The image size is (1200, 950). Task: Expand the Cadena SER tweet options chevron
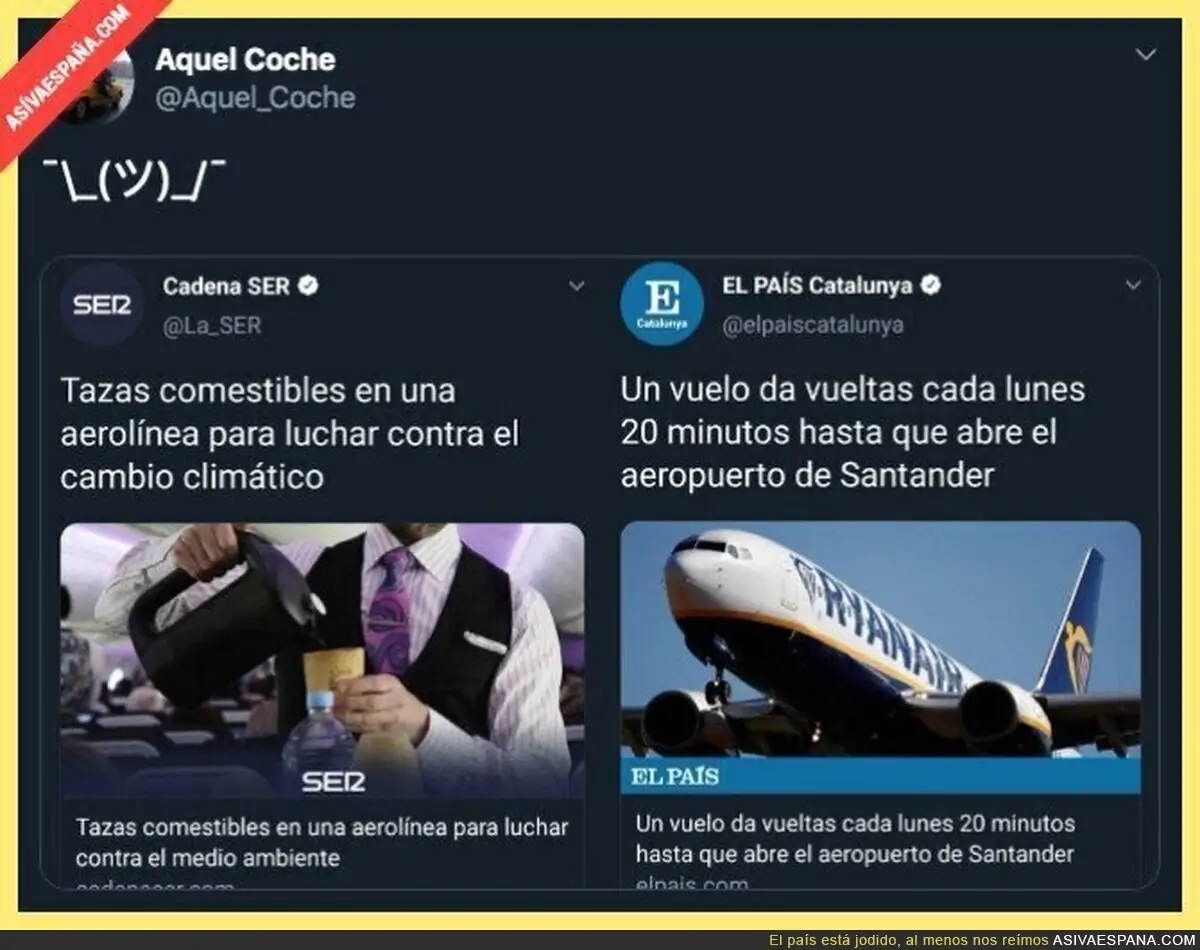tap(577, 286)
